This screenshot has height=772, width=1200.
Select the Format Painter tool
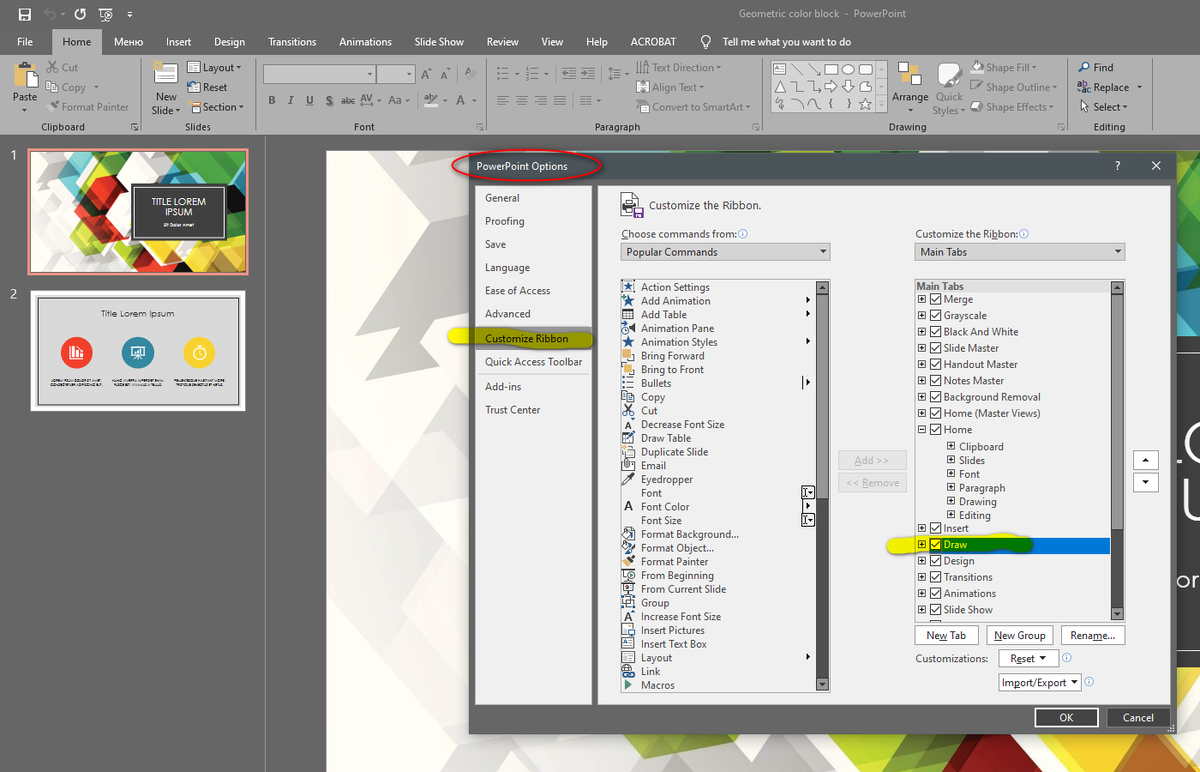[x=88, y=107]
